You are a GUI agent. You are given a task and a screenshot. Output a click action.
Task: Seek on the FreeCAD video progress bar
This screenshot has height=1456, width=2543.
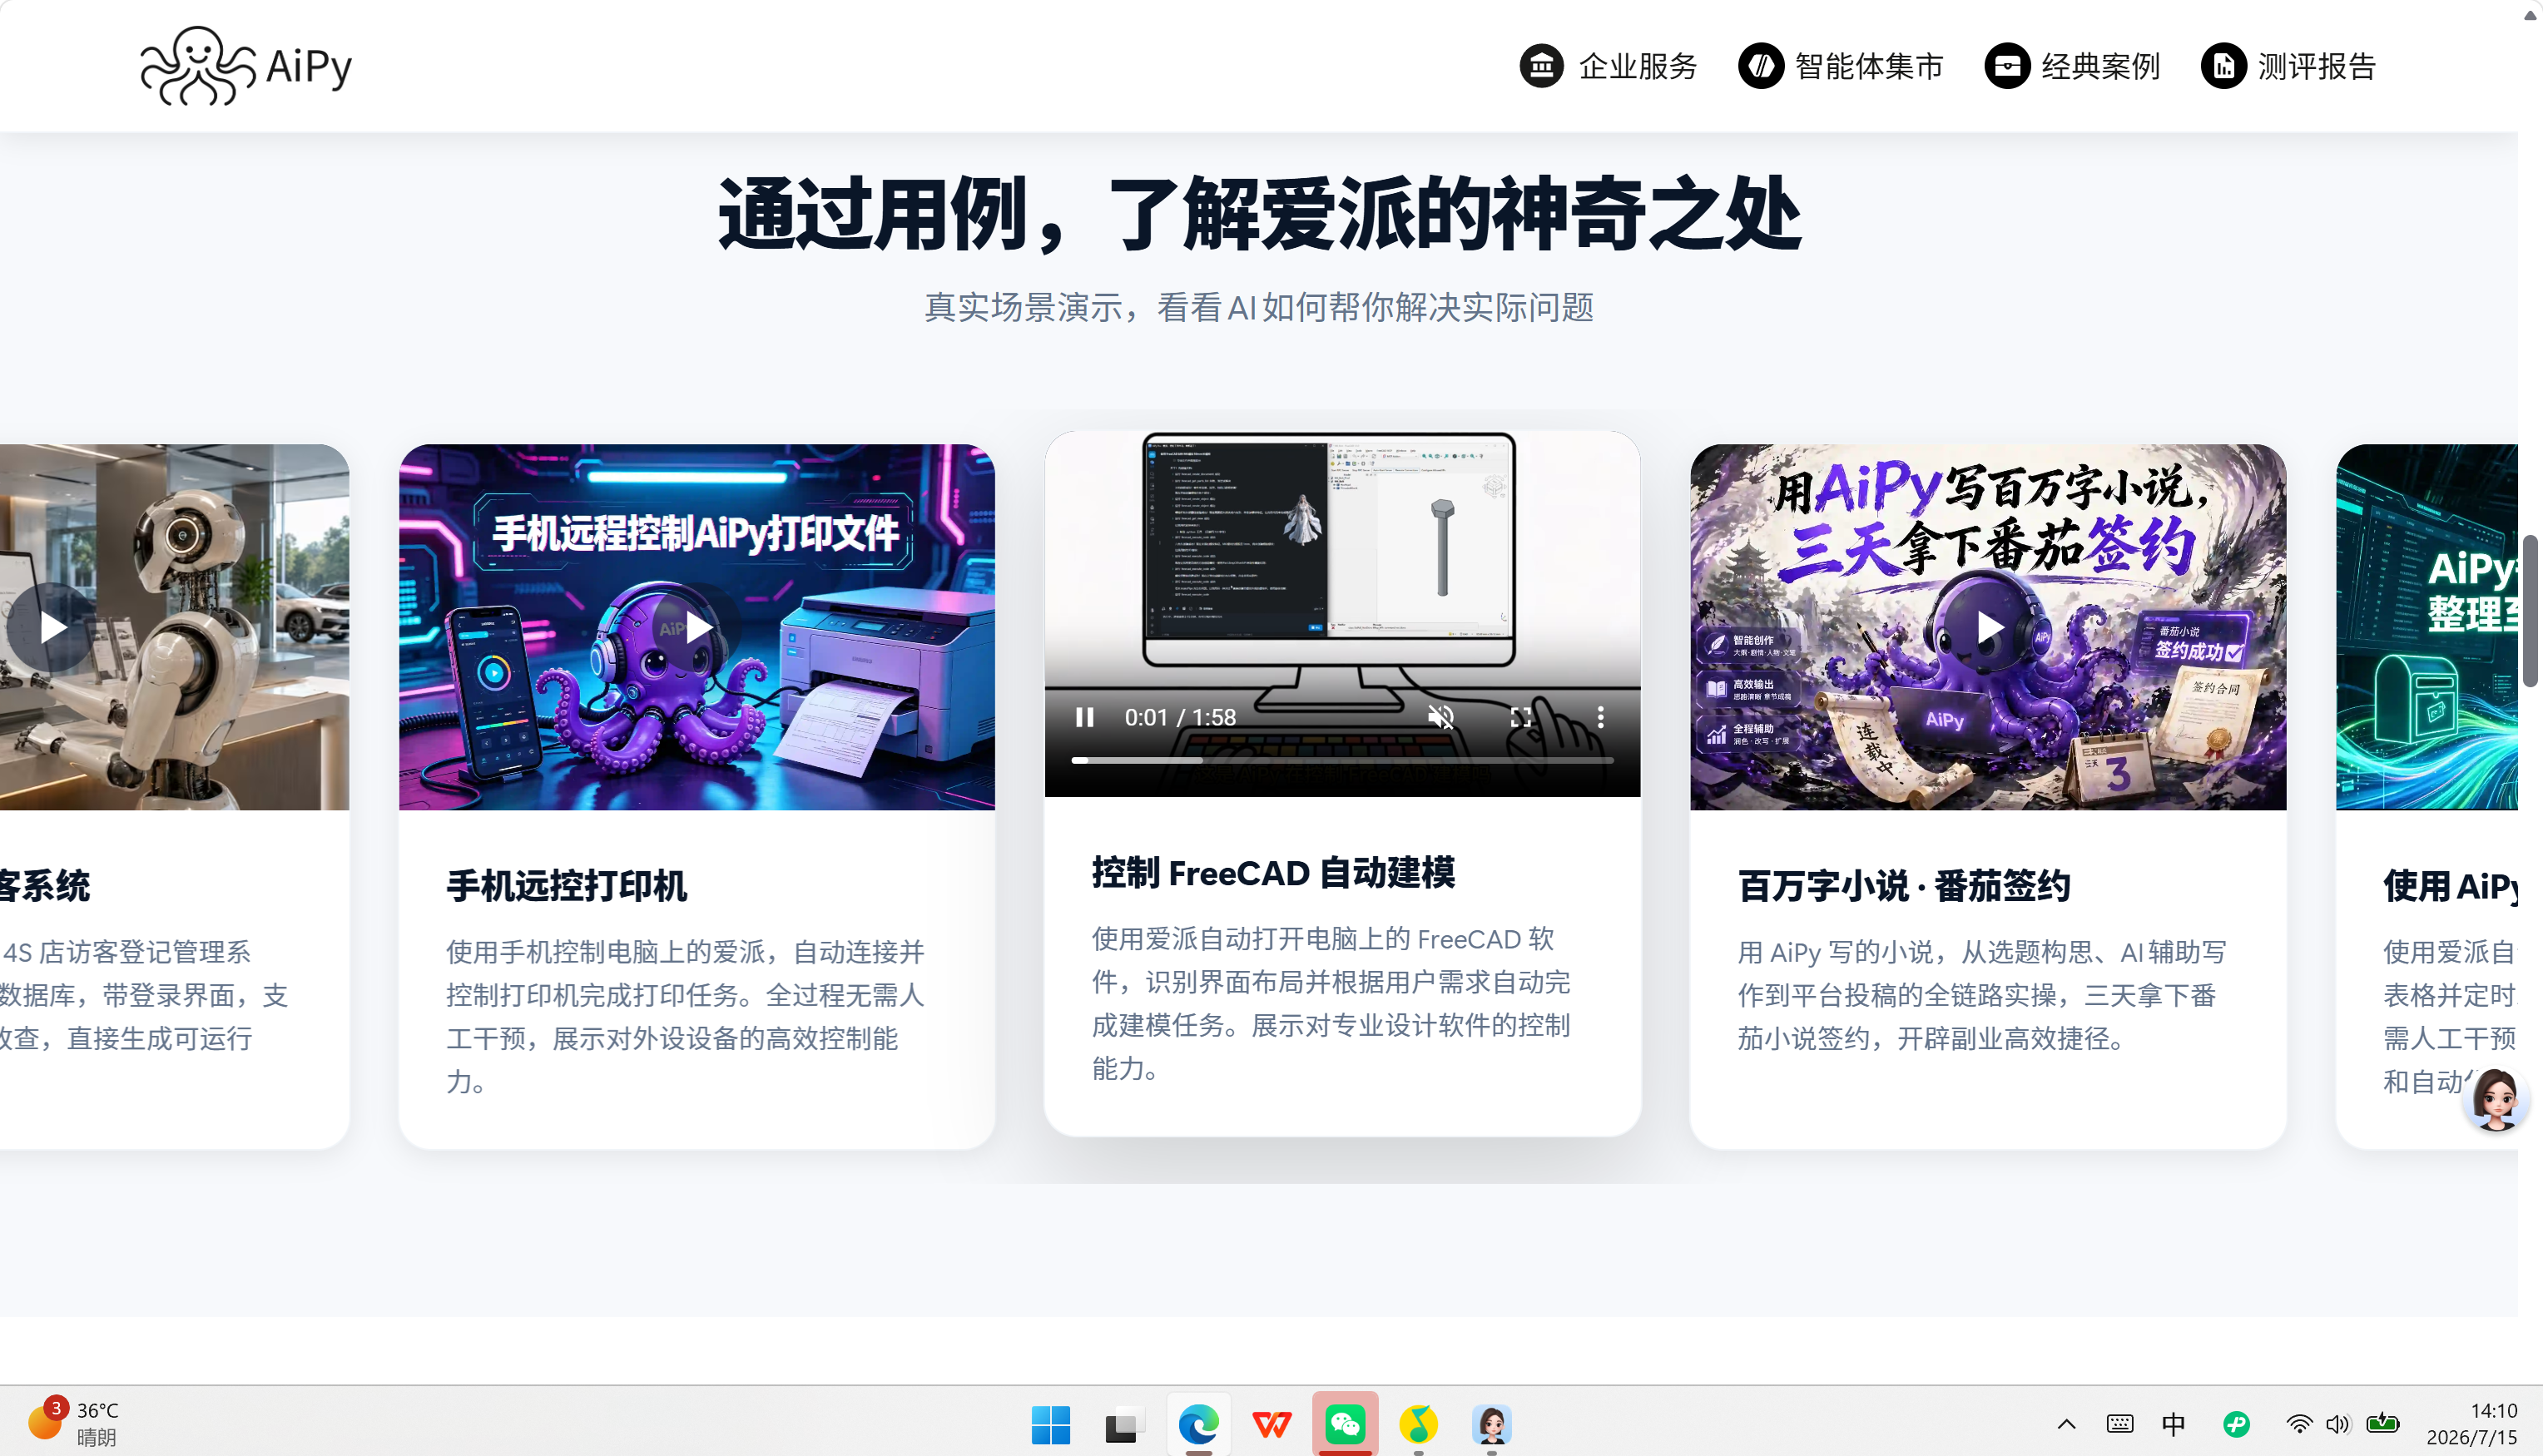pos(1342,761)
